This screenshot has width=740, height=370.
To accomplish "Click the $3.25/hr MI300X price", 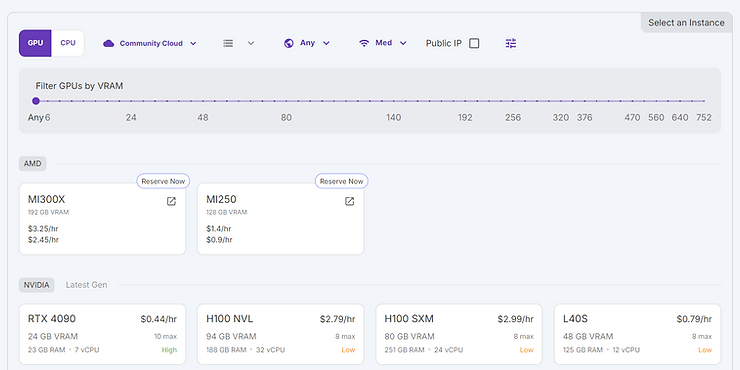I will click(x=43, y=229).
